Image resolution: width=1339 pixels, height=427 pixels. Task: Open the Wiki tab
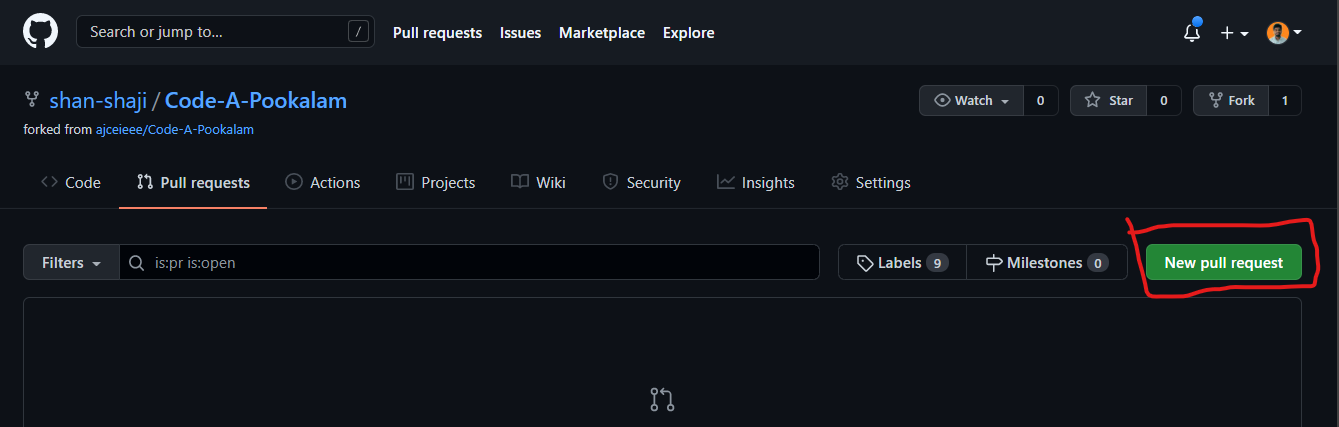(x=538, y=182)
